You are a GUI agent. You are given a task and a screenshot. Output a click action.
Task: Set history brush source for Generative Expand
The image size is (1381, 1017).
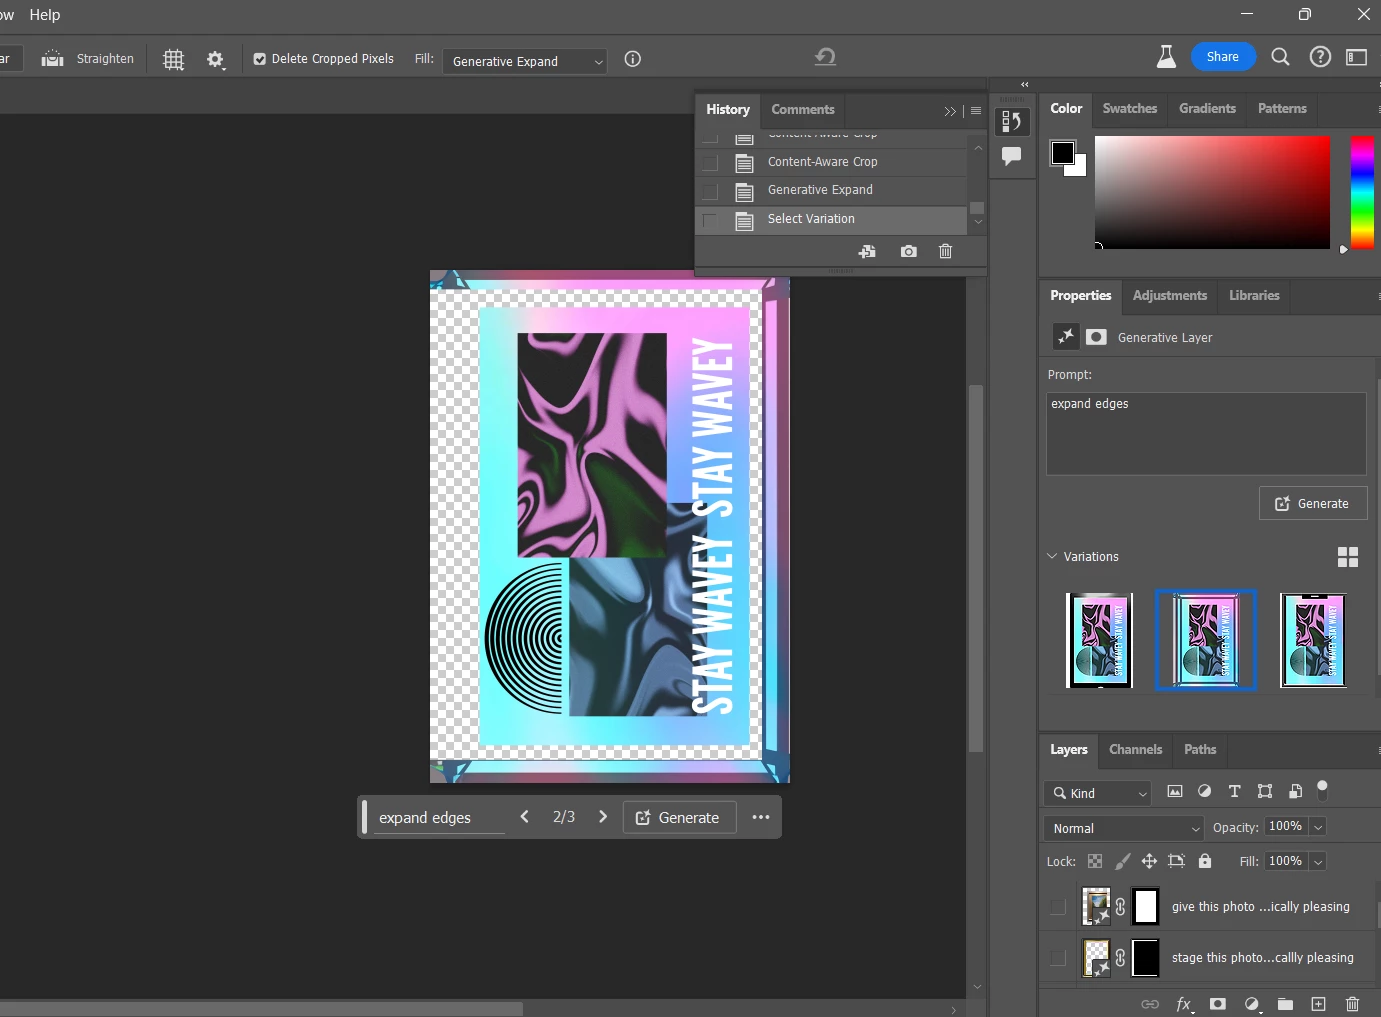click(710, 191)
